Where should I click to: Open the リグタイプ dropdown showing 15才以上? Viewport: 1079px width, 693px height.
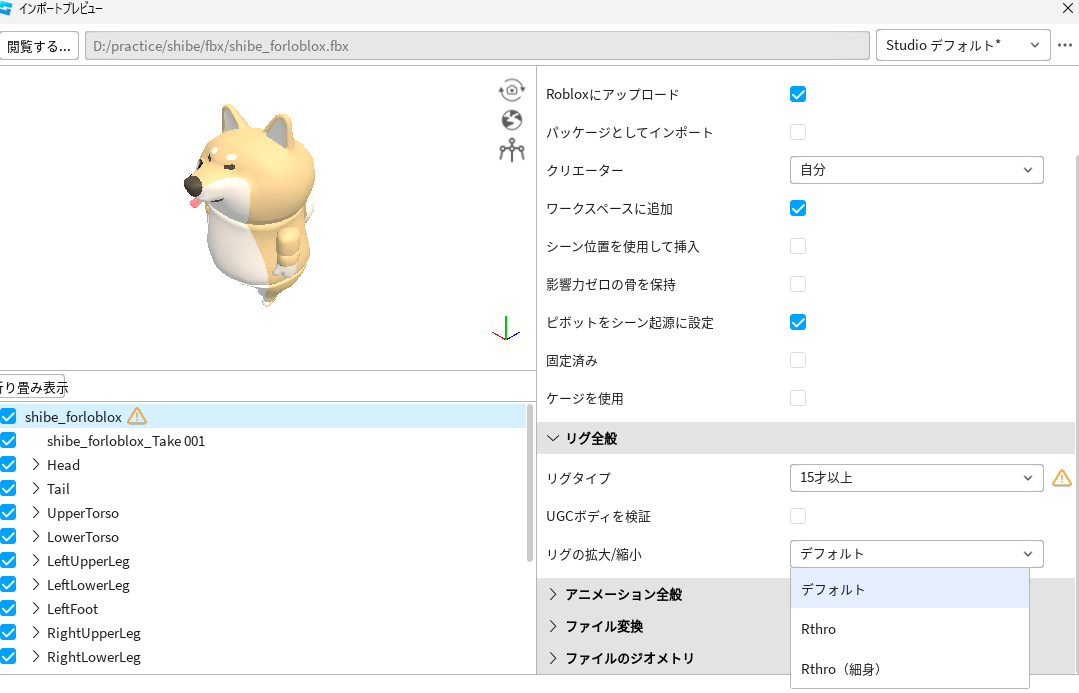(917, 478)
